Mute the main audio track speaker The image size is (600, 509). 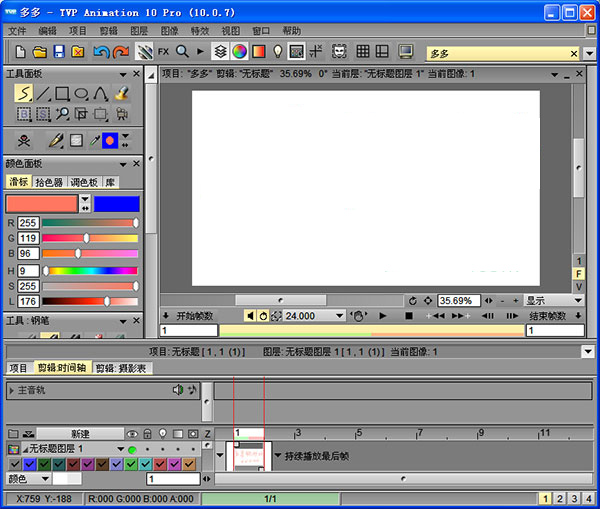pos(178,389)
